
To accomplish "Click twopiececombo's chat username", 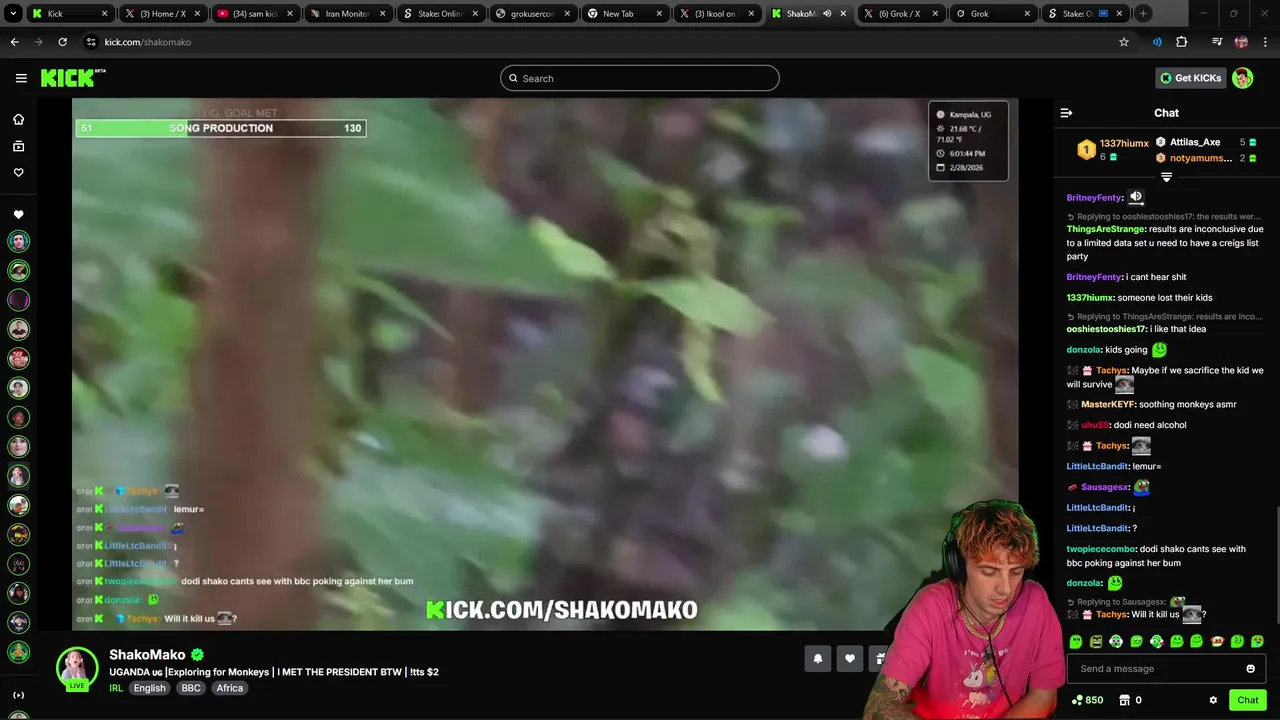I will click(1101, 549).
